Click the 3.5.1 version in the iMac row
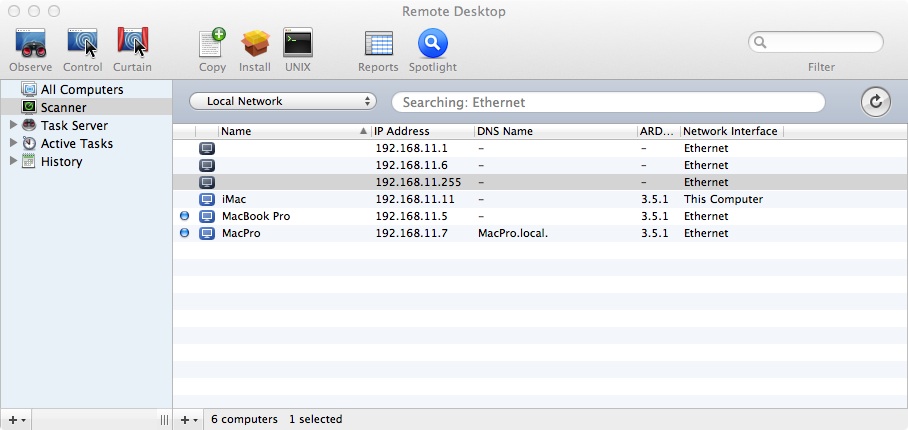The image size is (908, 430). (x=654, y=199)
